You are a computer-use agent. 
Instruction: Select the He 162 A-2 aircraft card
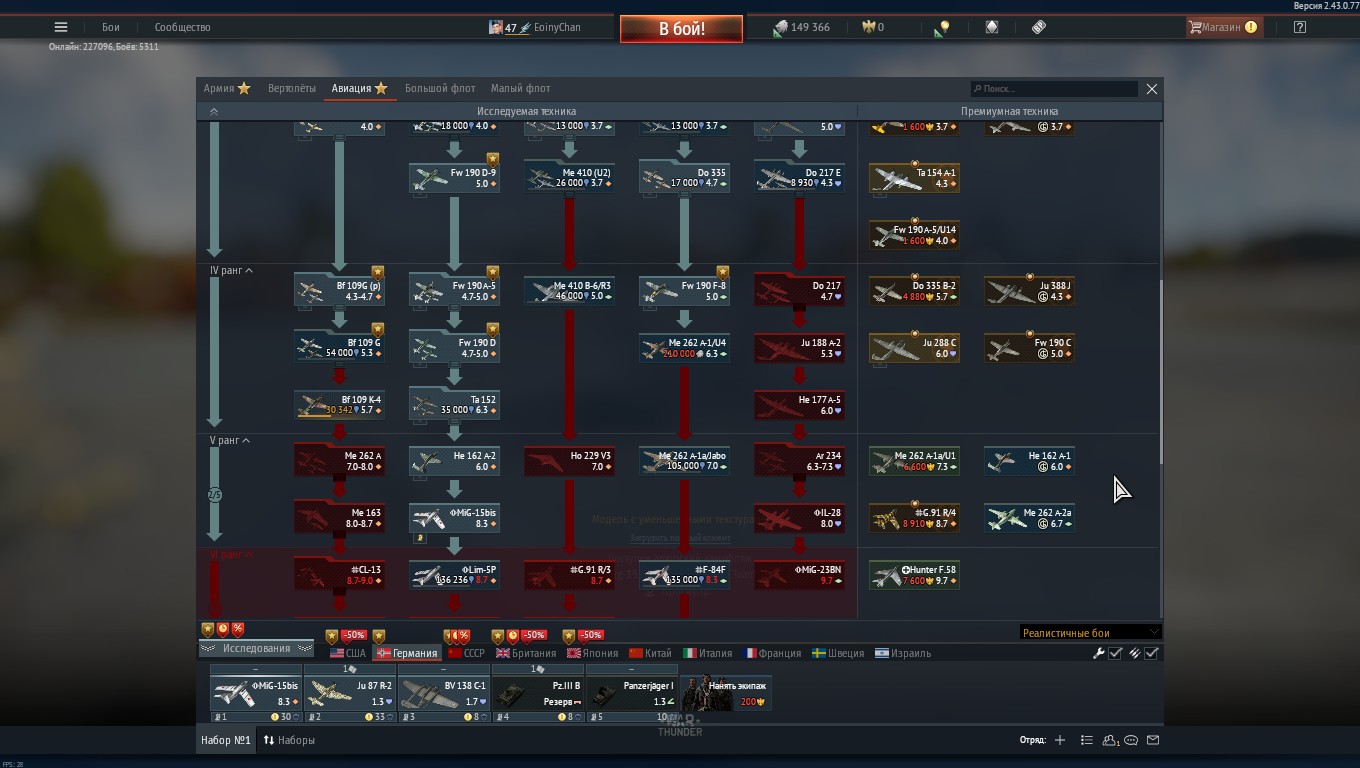(x=454, y=461)
